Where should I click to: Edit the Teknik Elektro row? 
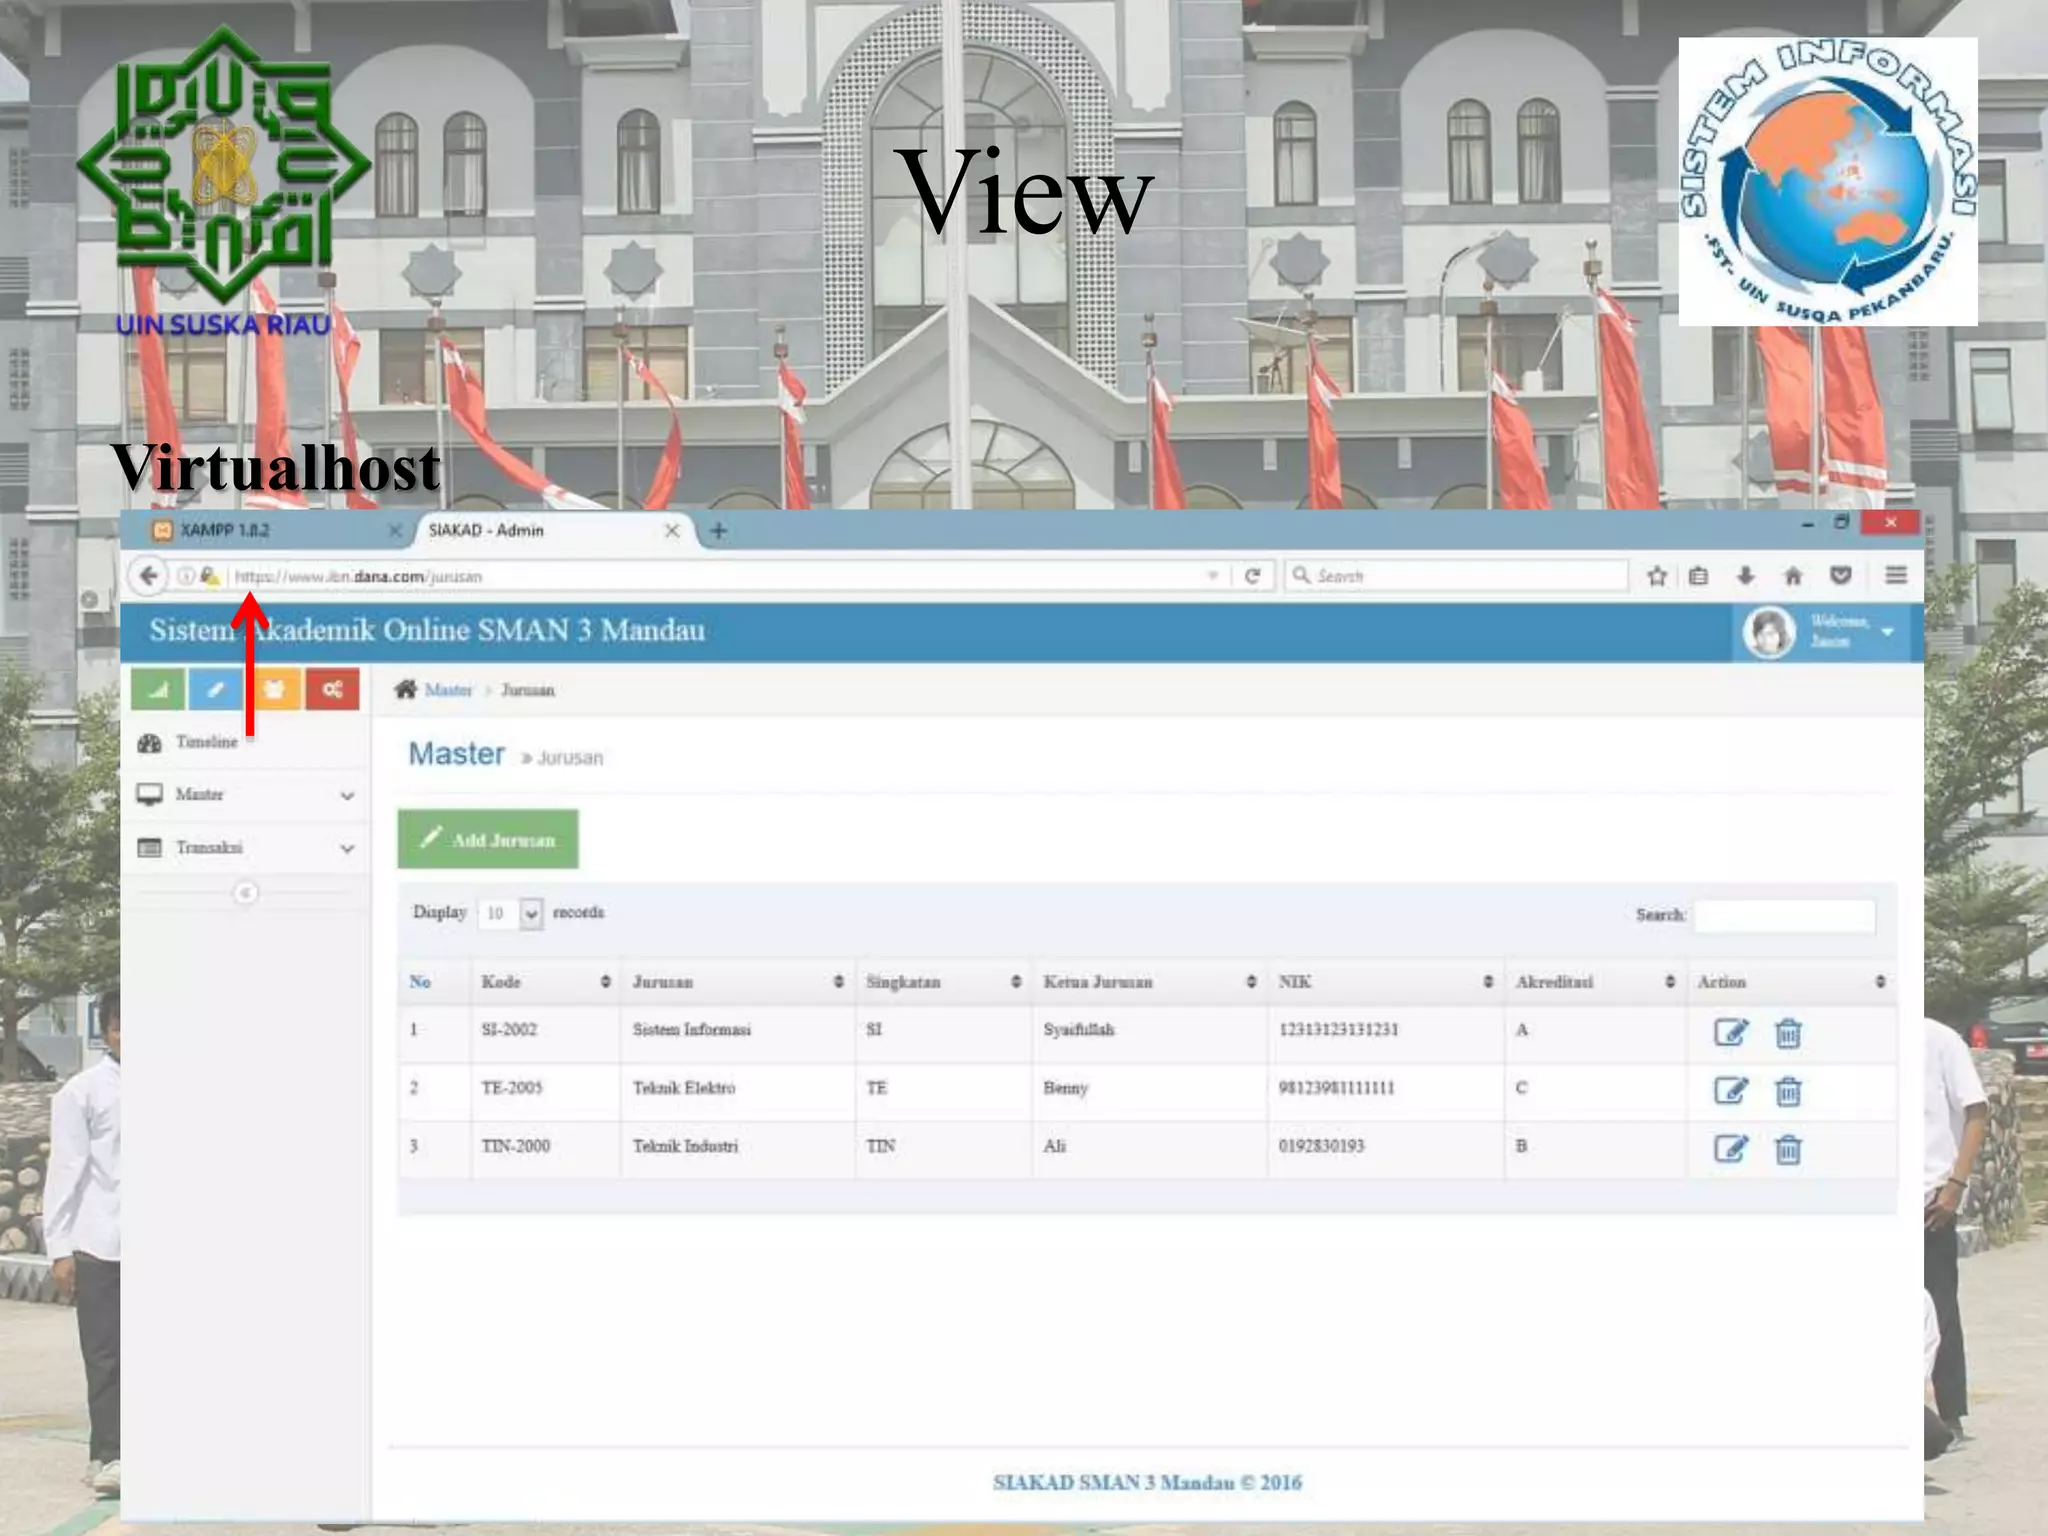1731,1090
